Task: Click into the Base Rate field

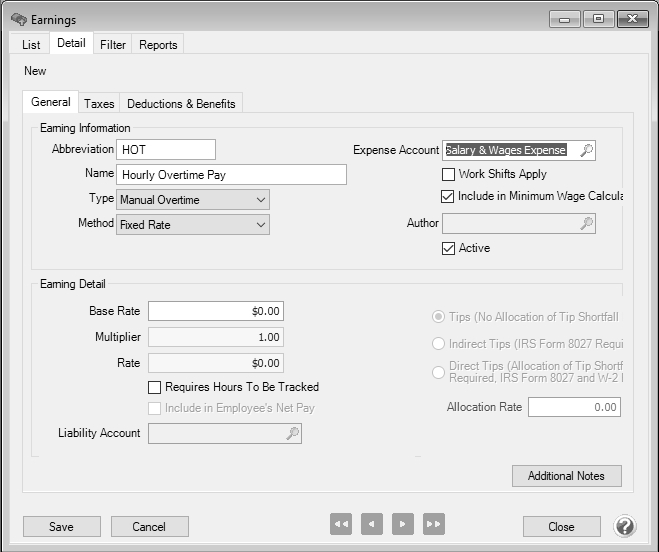Action: click(x=215, y=311)
